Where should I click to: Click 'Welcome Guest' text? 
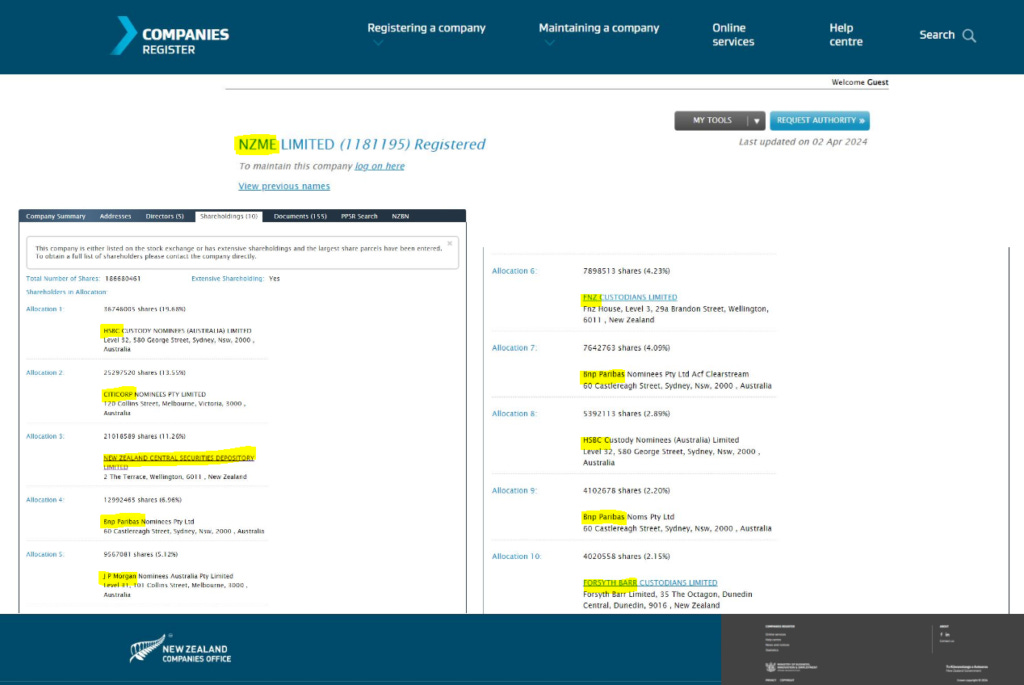(859, 82)
